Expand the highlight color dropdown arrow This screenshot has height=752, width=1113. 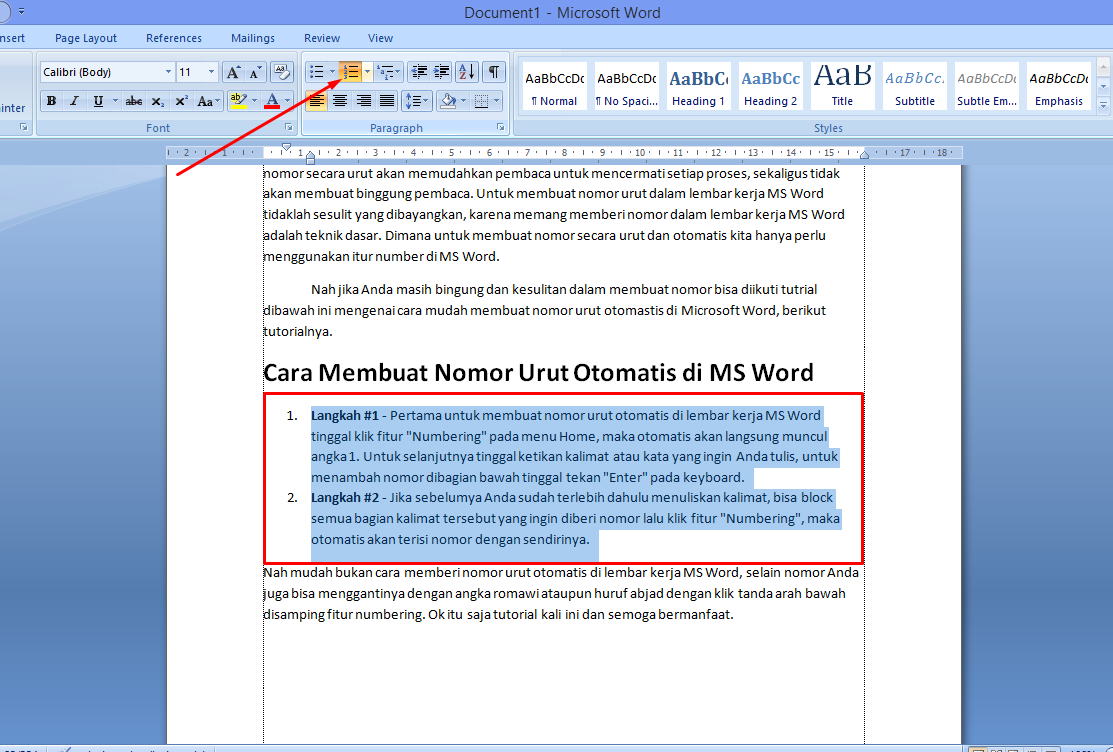coord(253,101)
